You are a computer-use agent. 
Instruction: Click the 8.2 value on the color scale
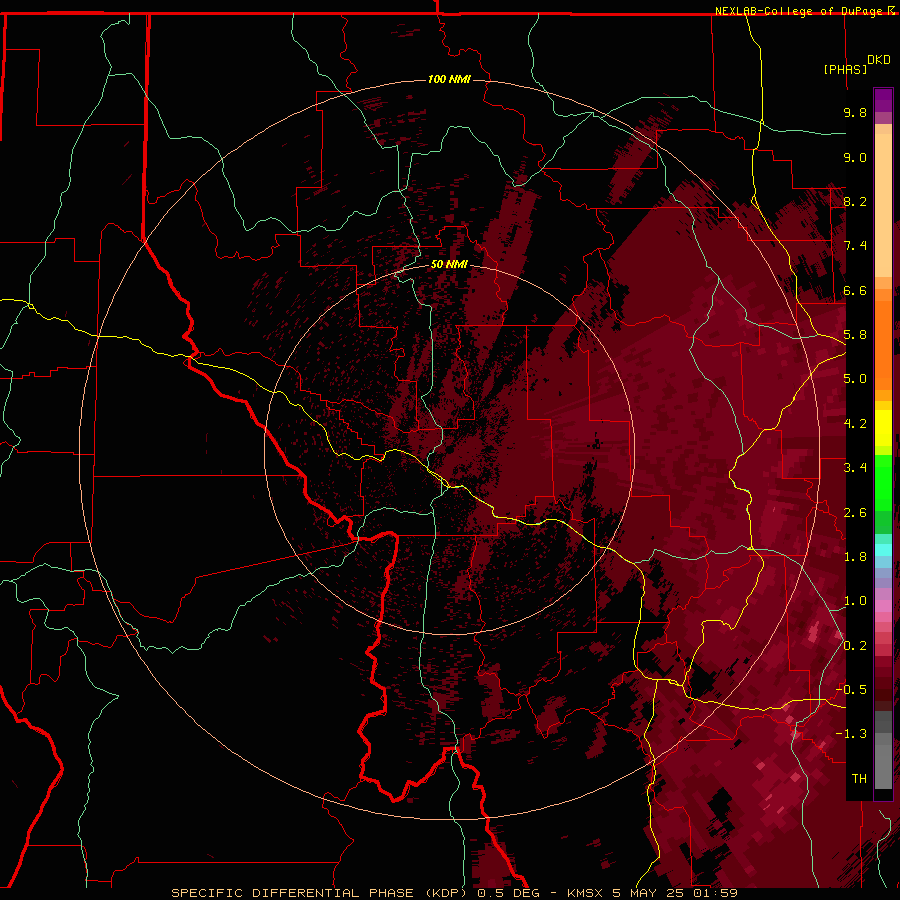(855, 201)
